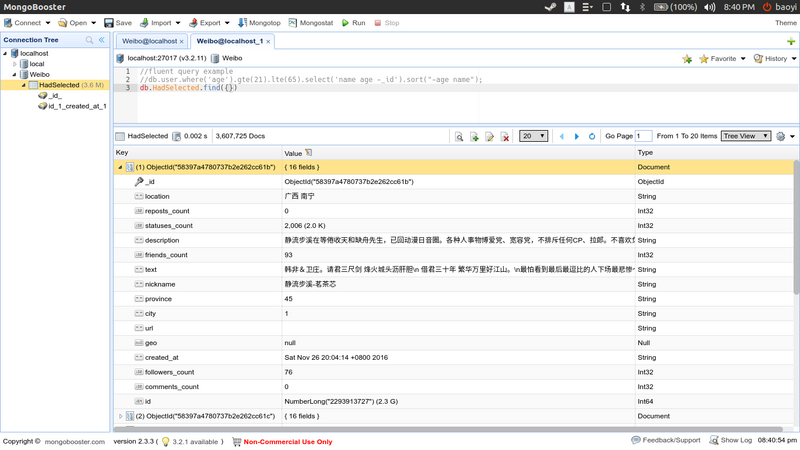Click the Key column header
800x450 pixels.
[198, 153]
